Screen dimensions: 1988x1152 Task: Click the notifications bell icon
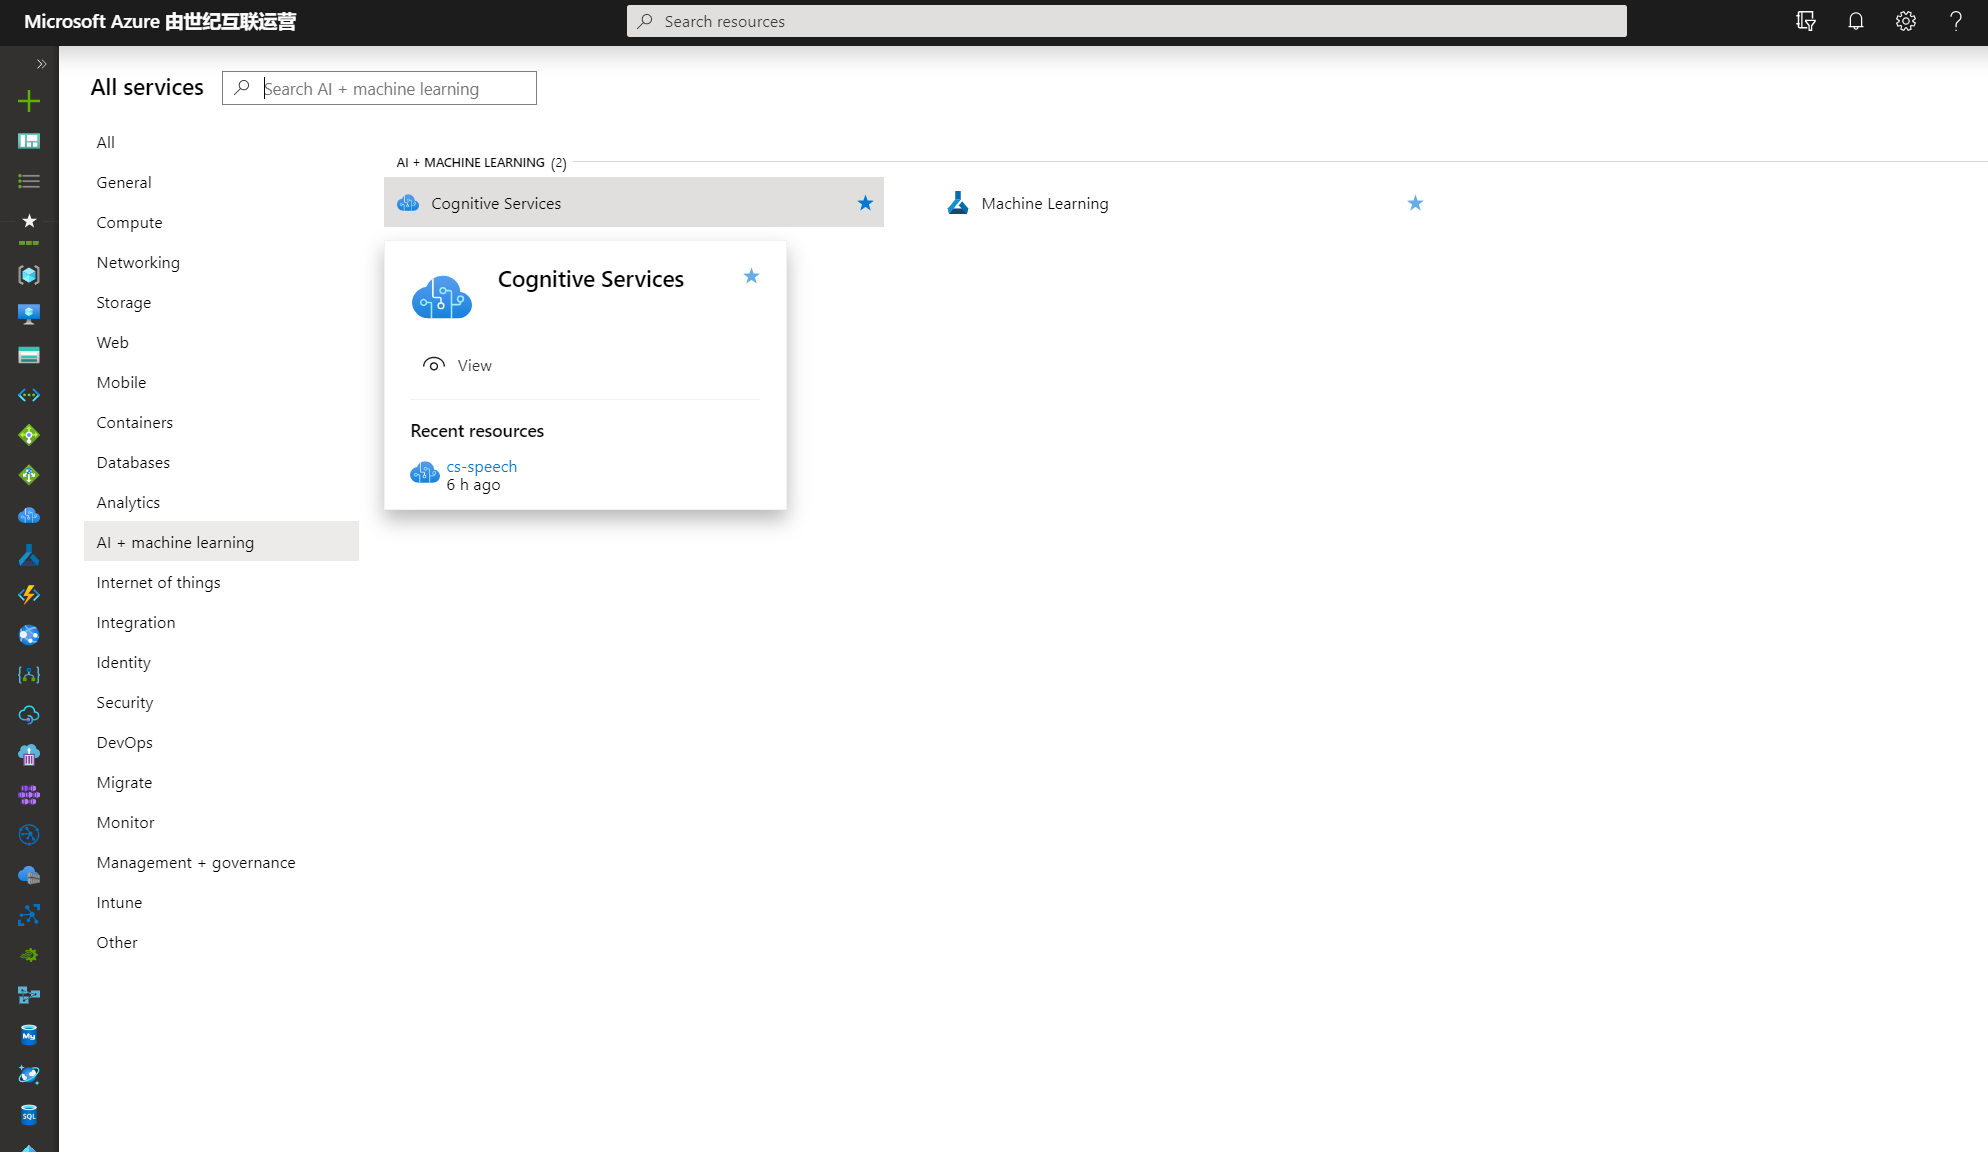point(1856,21)
